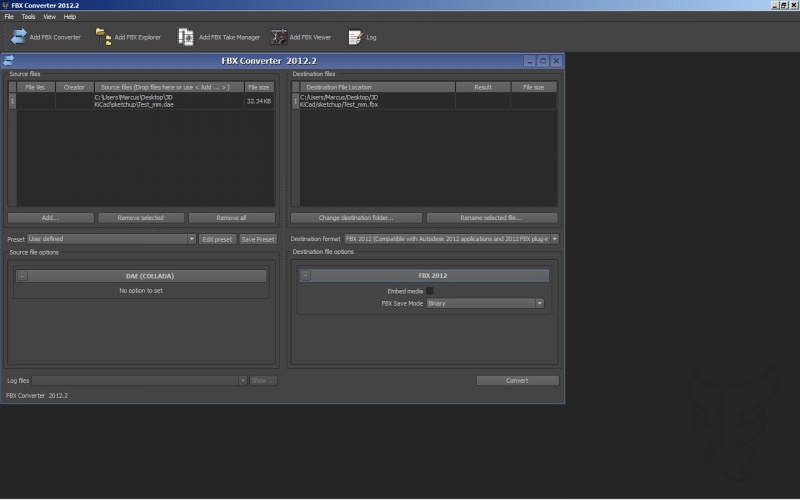Collapse the FBX 2012 options section
Viewport: 800px width, 500px height.
pos(306,276)
